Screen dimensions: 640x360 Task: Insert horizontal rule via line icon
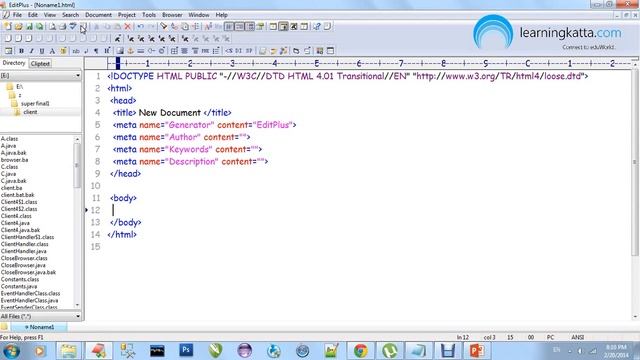point(141,51)
